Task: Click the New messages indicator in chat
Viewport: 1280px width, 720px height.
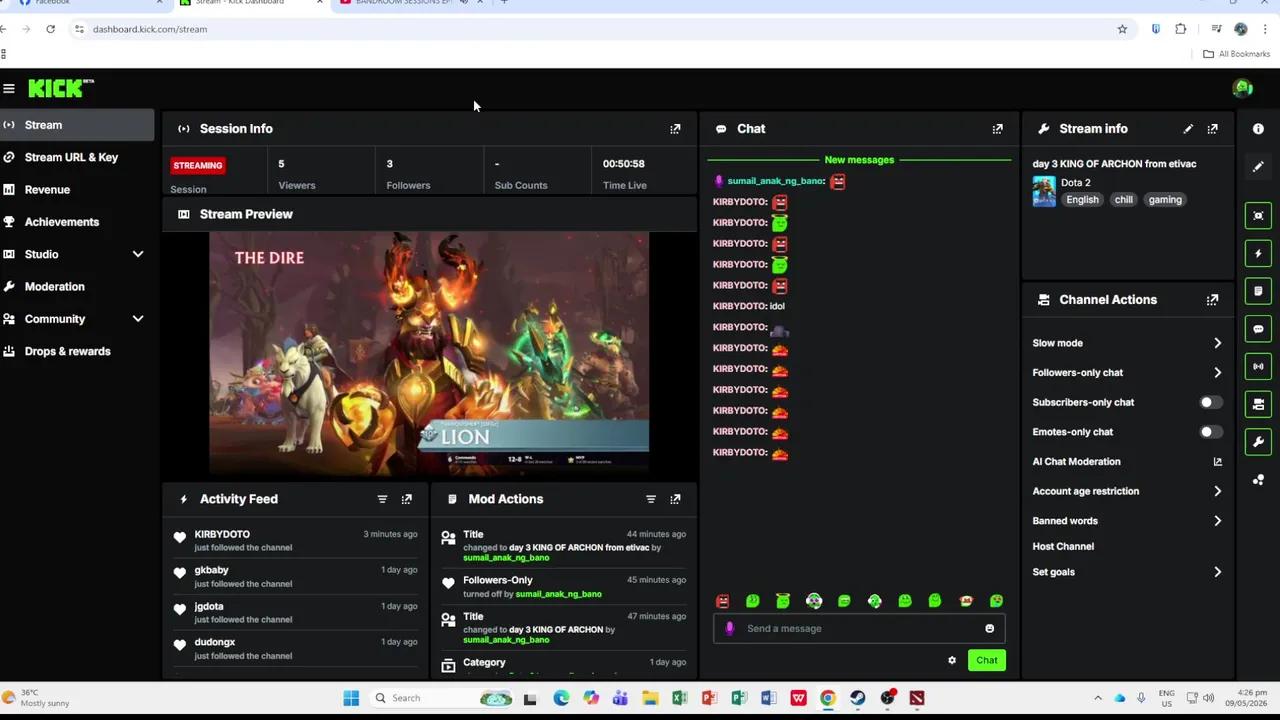Action: coord(859,160)
